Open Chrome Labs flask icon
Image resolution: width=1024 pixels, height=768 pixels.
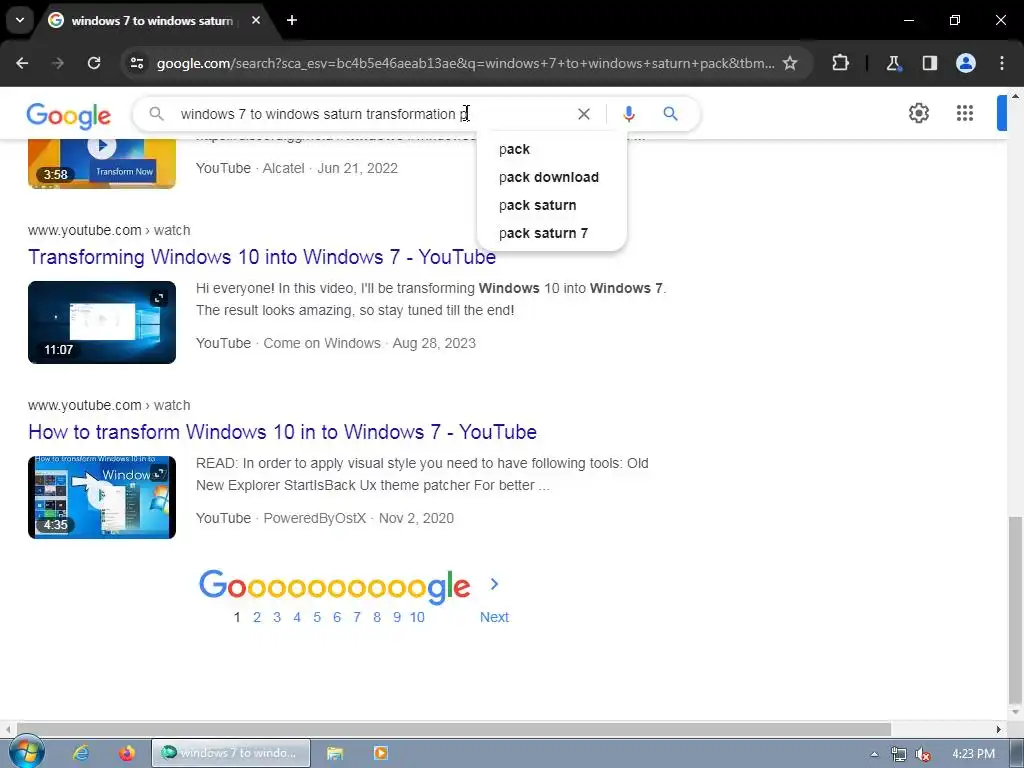[893, 63]
